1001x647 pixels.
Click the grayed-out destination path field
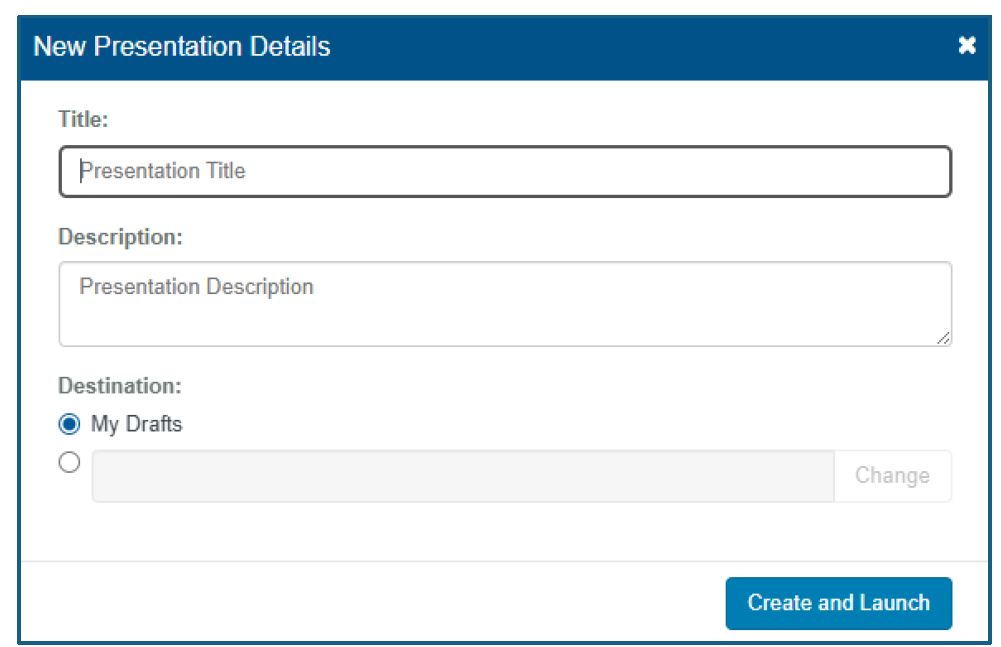point(462,476)
